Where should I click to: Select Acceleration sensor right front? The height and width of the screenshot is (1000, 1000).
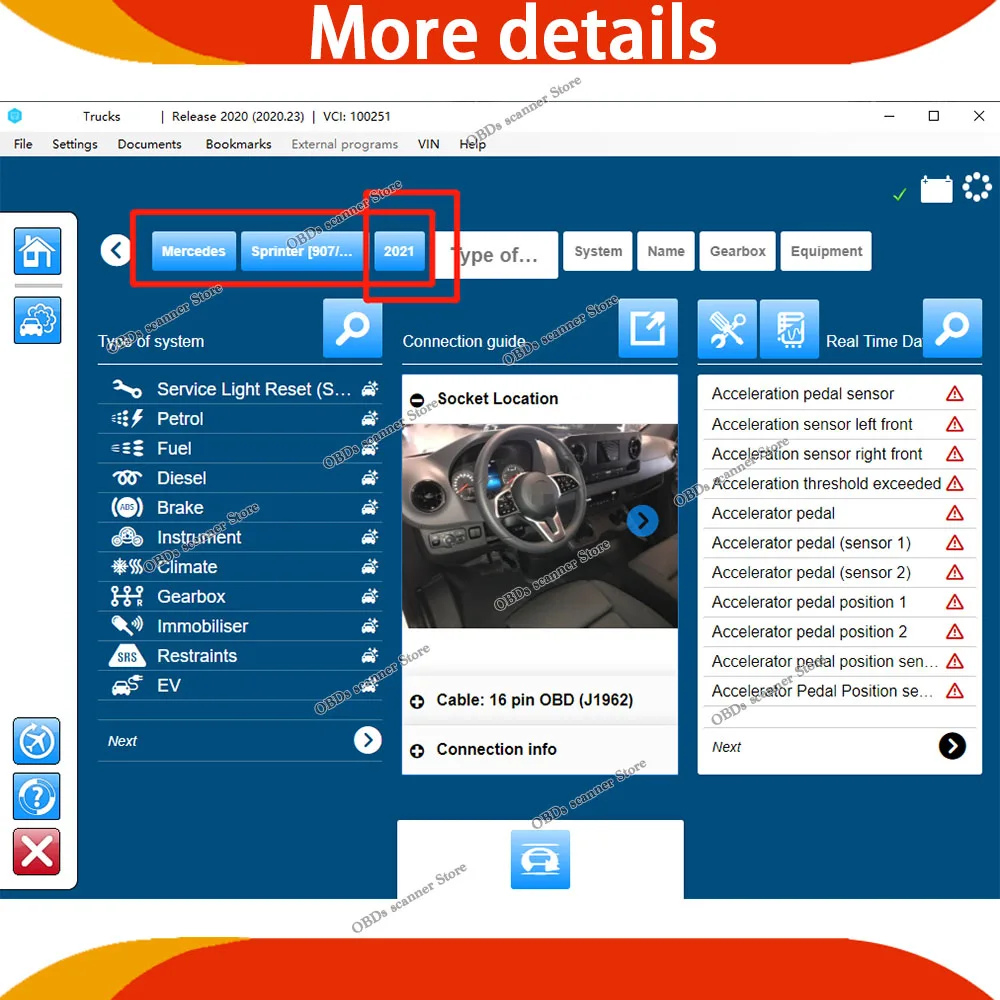coord(839,454)
